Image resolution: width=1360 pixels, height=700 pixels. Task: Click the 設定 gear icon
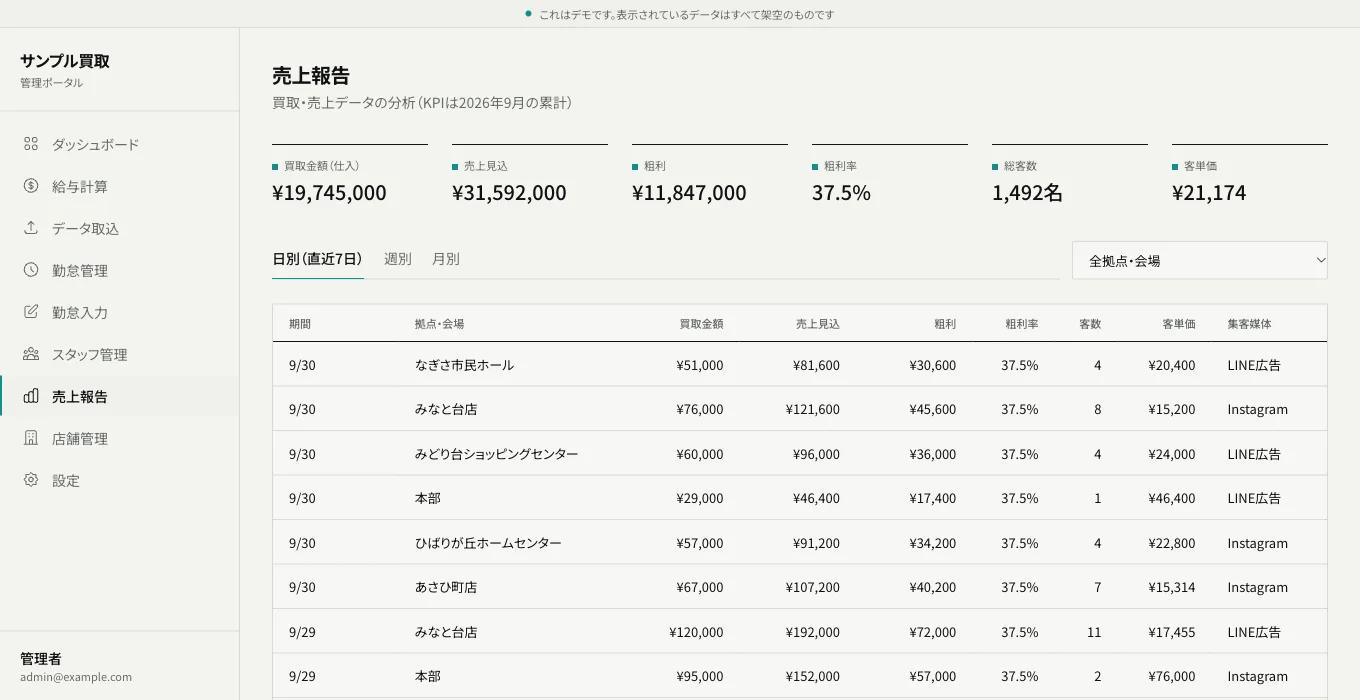pyautogui.click(x=31, y=480)
